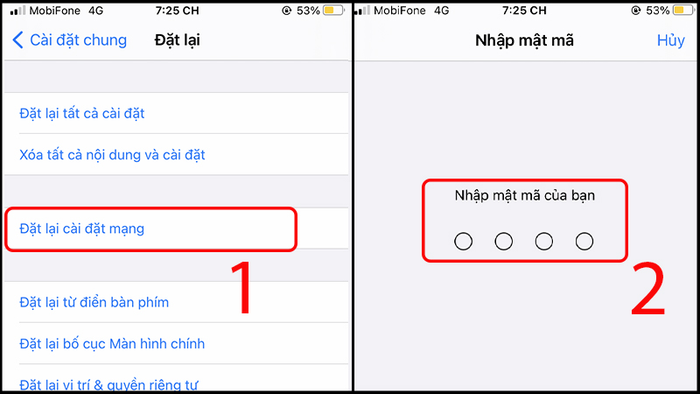Tap Hủy to cancel passcode entry

tap(671, 41)
